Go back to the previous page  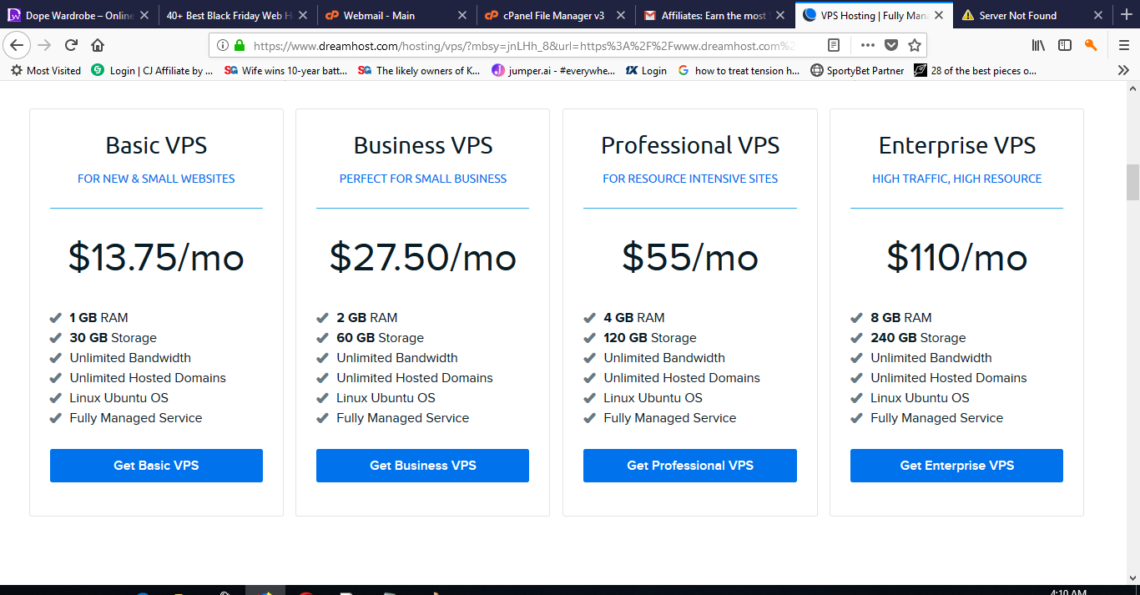(x=17, y=45)
